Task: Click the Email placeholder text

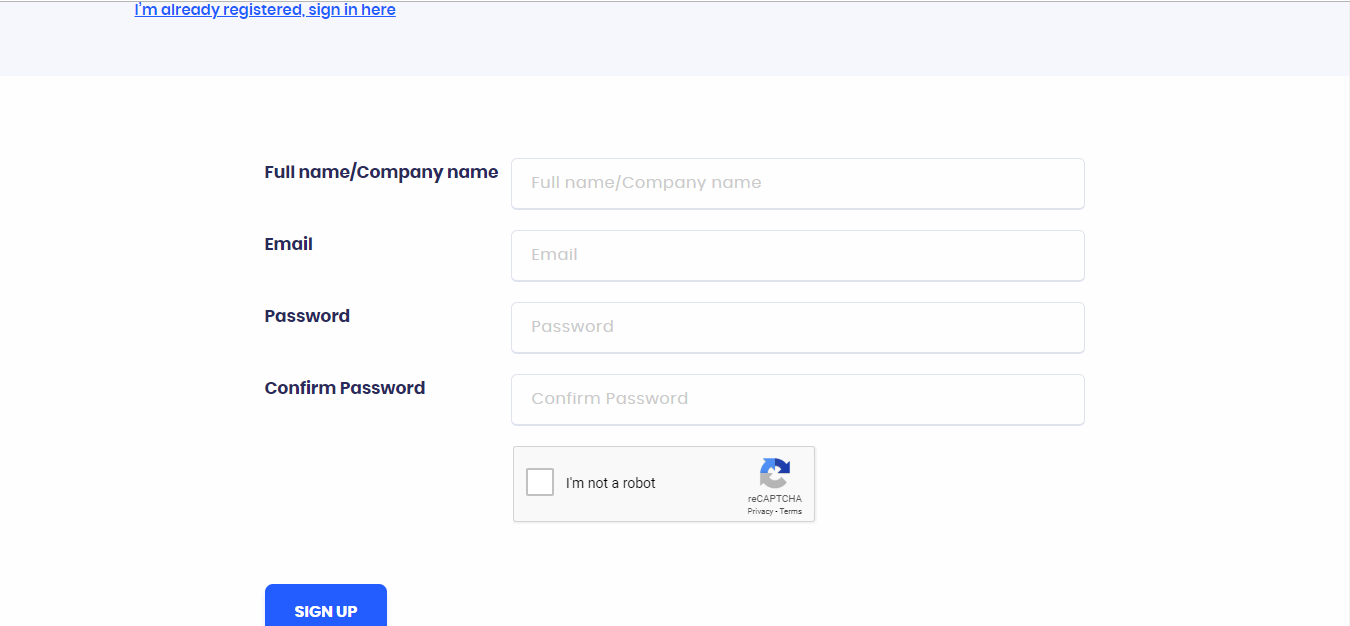Action: point(555,254)
